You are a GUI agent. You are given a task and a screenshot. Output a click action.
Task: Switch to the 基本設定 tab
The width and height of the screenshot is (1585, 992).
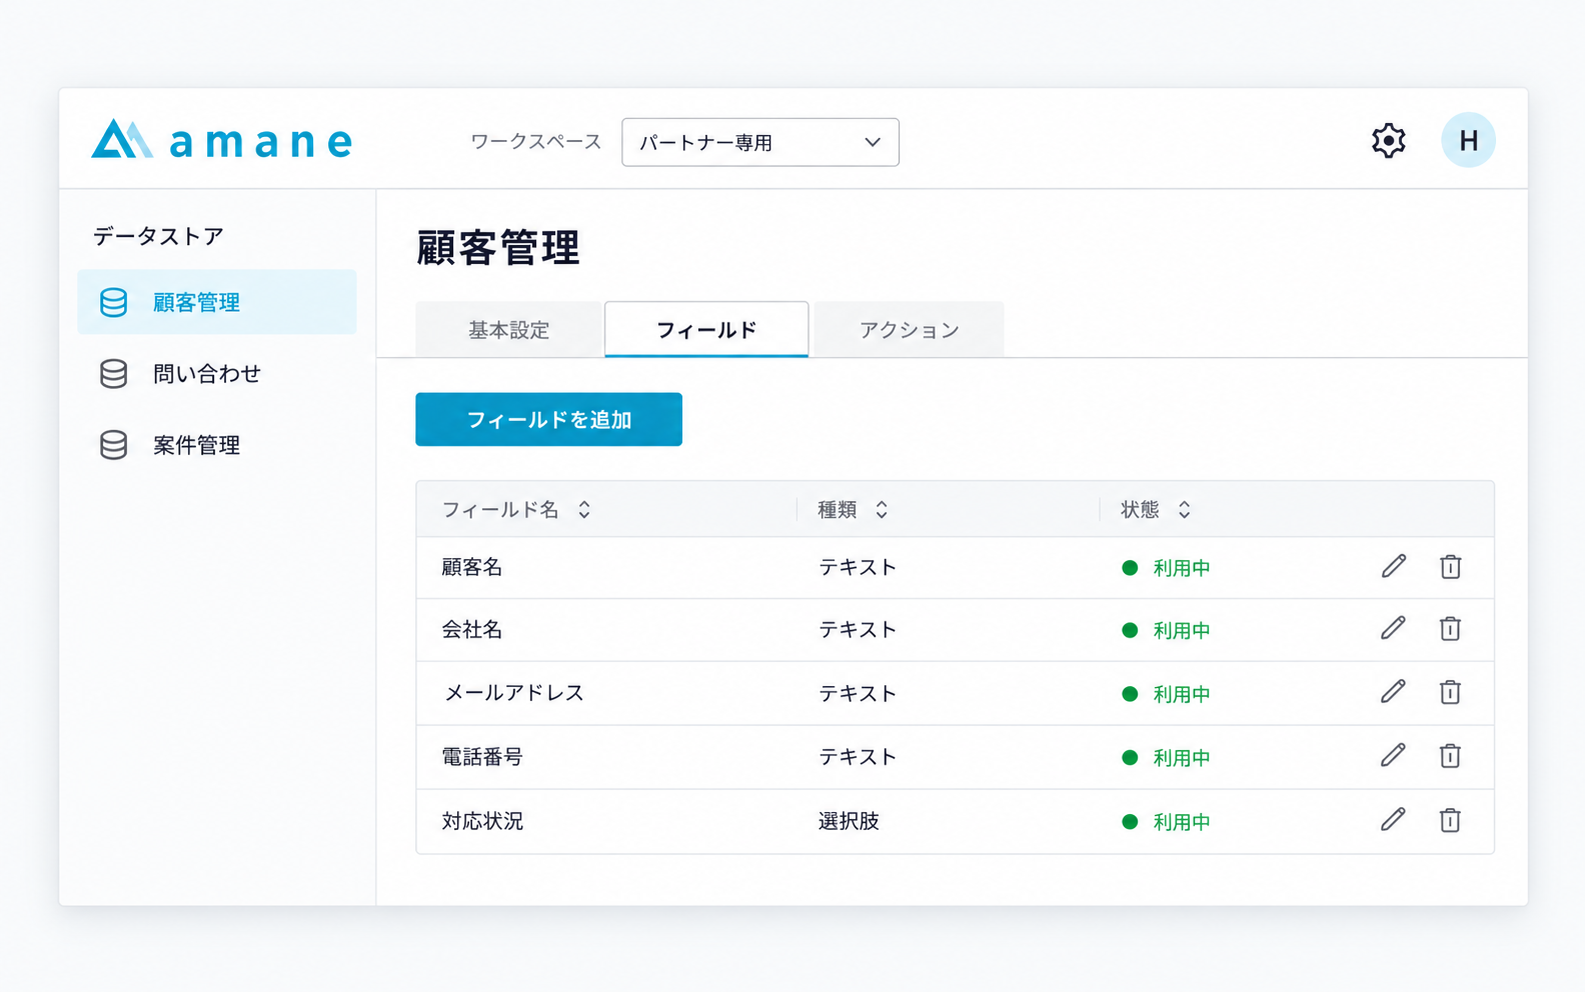pyautogui.click(x=509, y=329)
